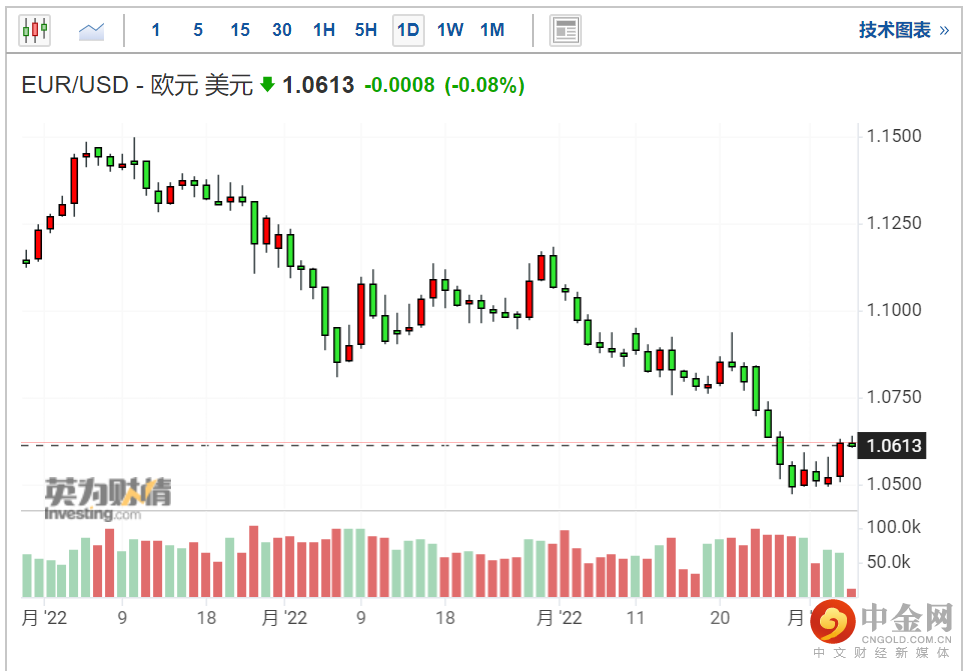Switch chart to 5H interval

366,30
